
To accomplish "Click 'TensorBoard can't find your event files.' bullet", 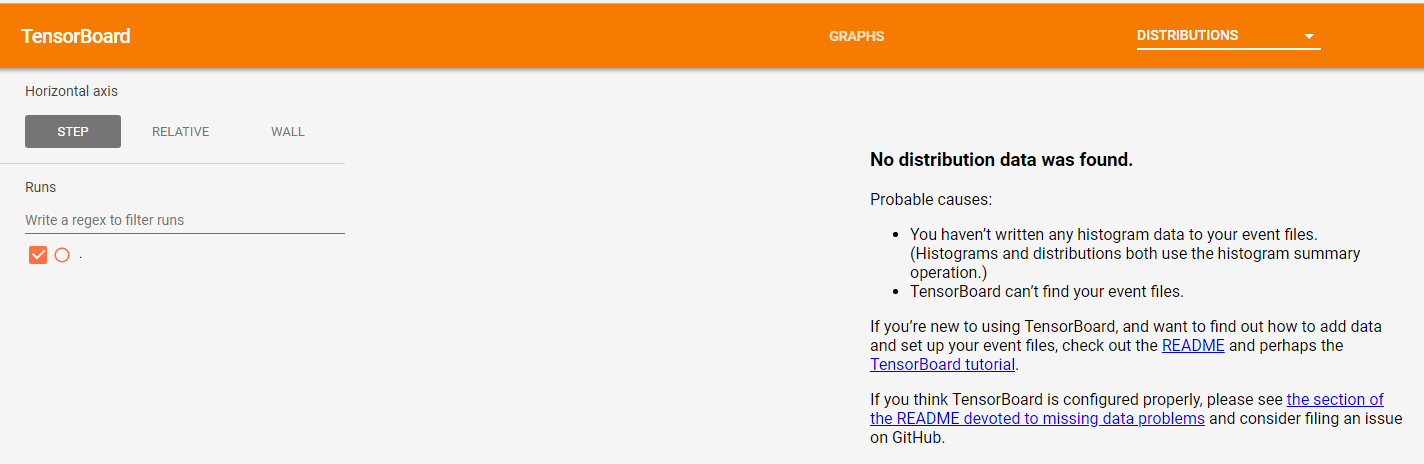I will [x=1047, y=292].
